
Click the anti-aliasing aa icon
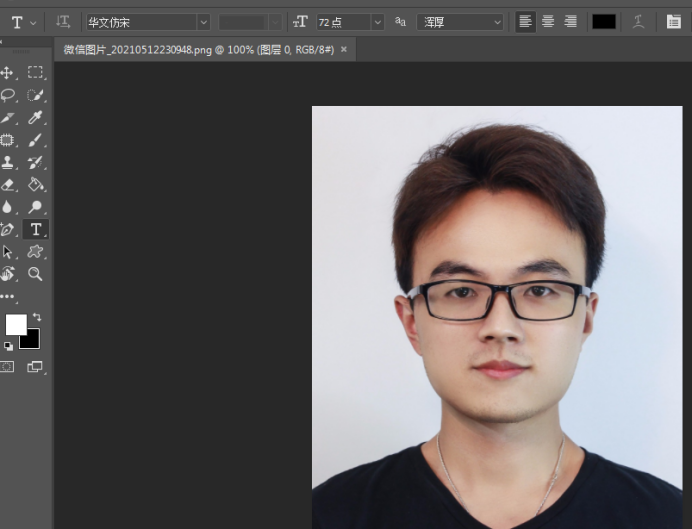coord(400,21)
